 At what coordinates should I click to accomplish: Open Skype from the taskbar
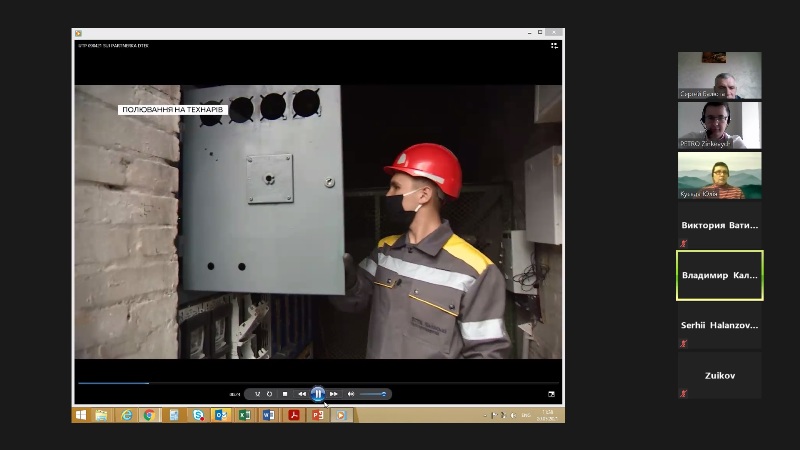198,415
